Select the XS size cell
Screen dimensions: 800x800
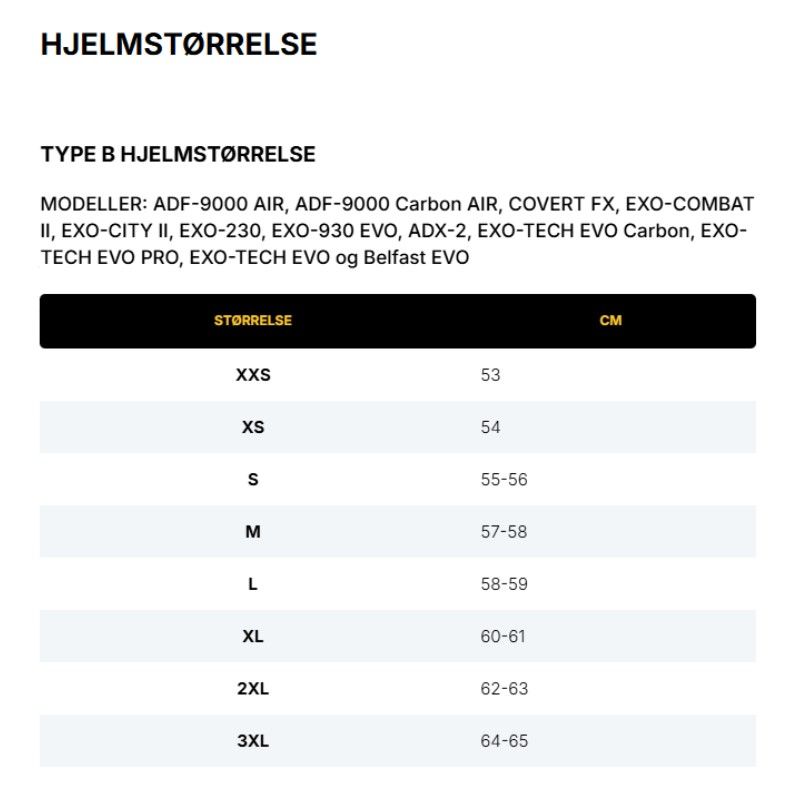tap(253, 428)
